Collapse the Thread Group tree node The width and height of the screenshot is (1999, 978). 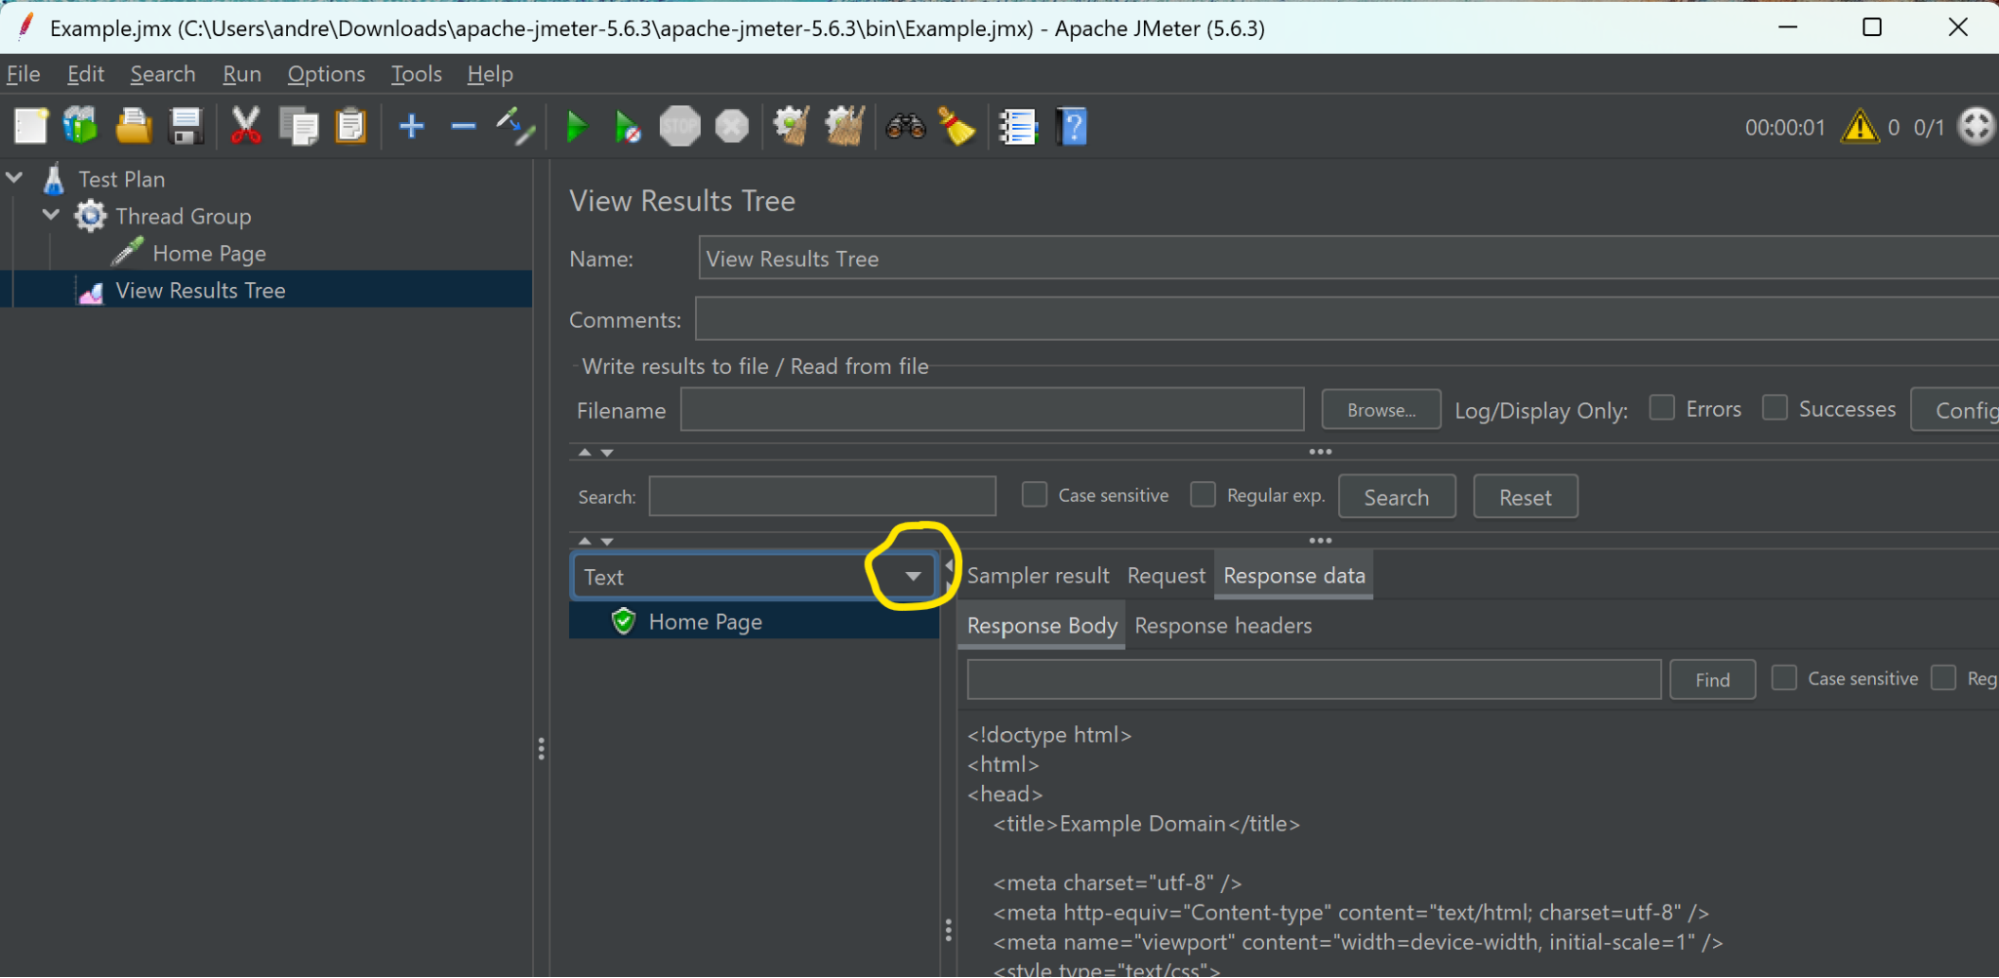(52, 215)
